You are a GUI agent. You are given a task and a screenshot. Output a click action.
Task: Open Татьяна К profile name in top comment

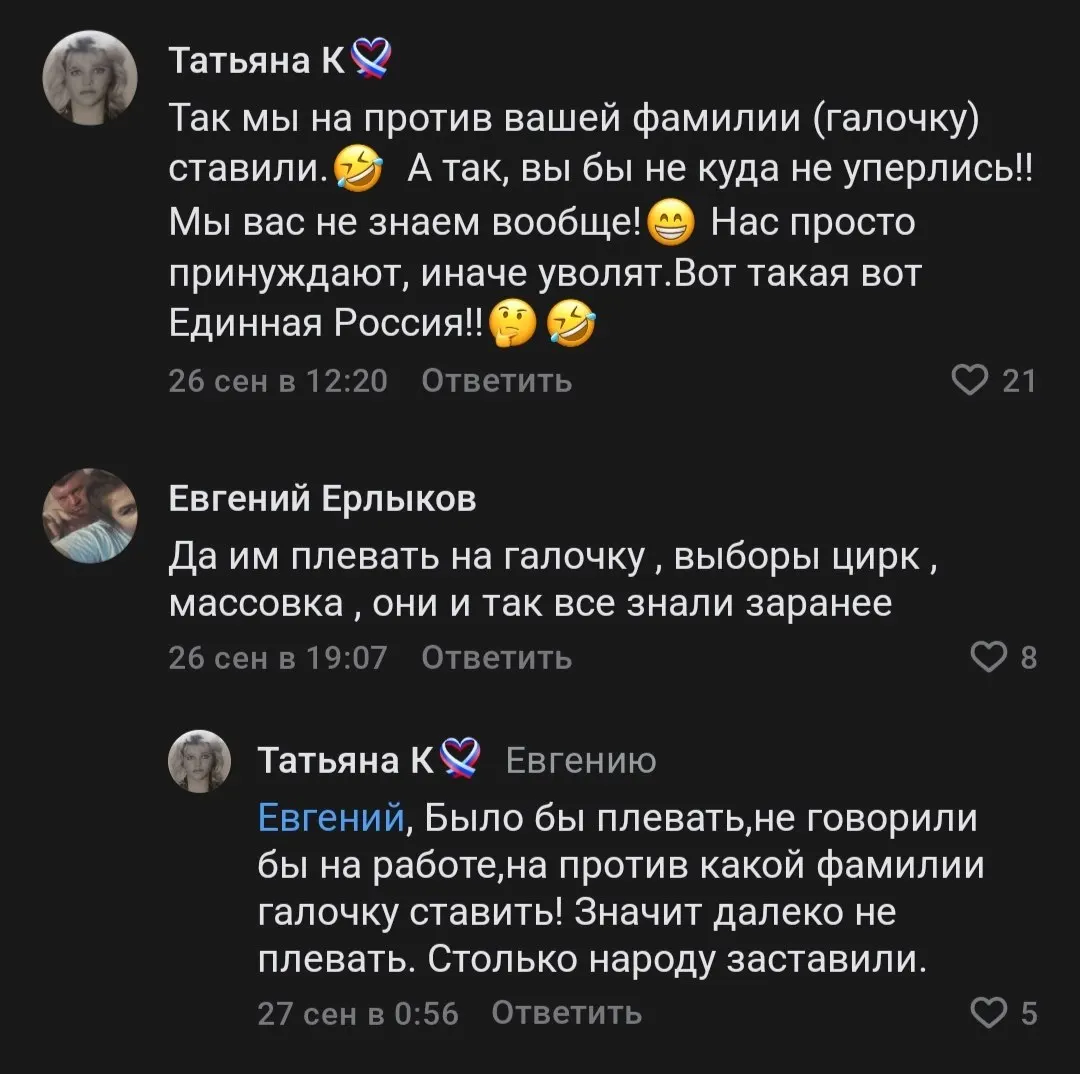coord(257,61)
